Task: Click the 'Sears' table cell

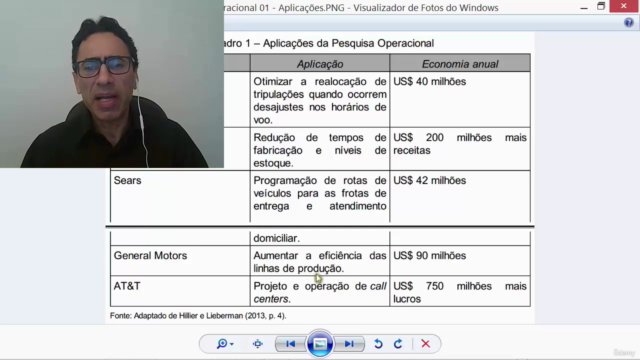Action: [180, 196]
